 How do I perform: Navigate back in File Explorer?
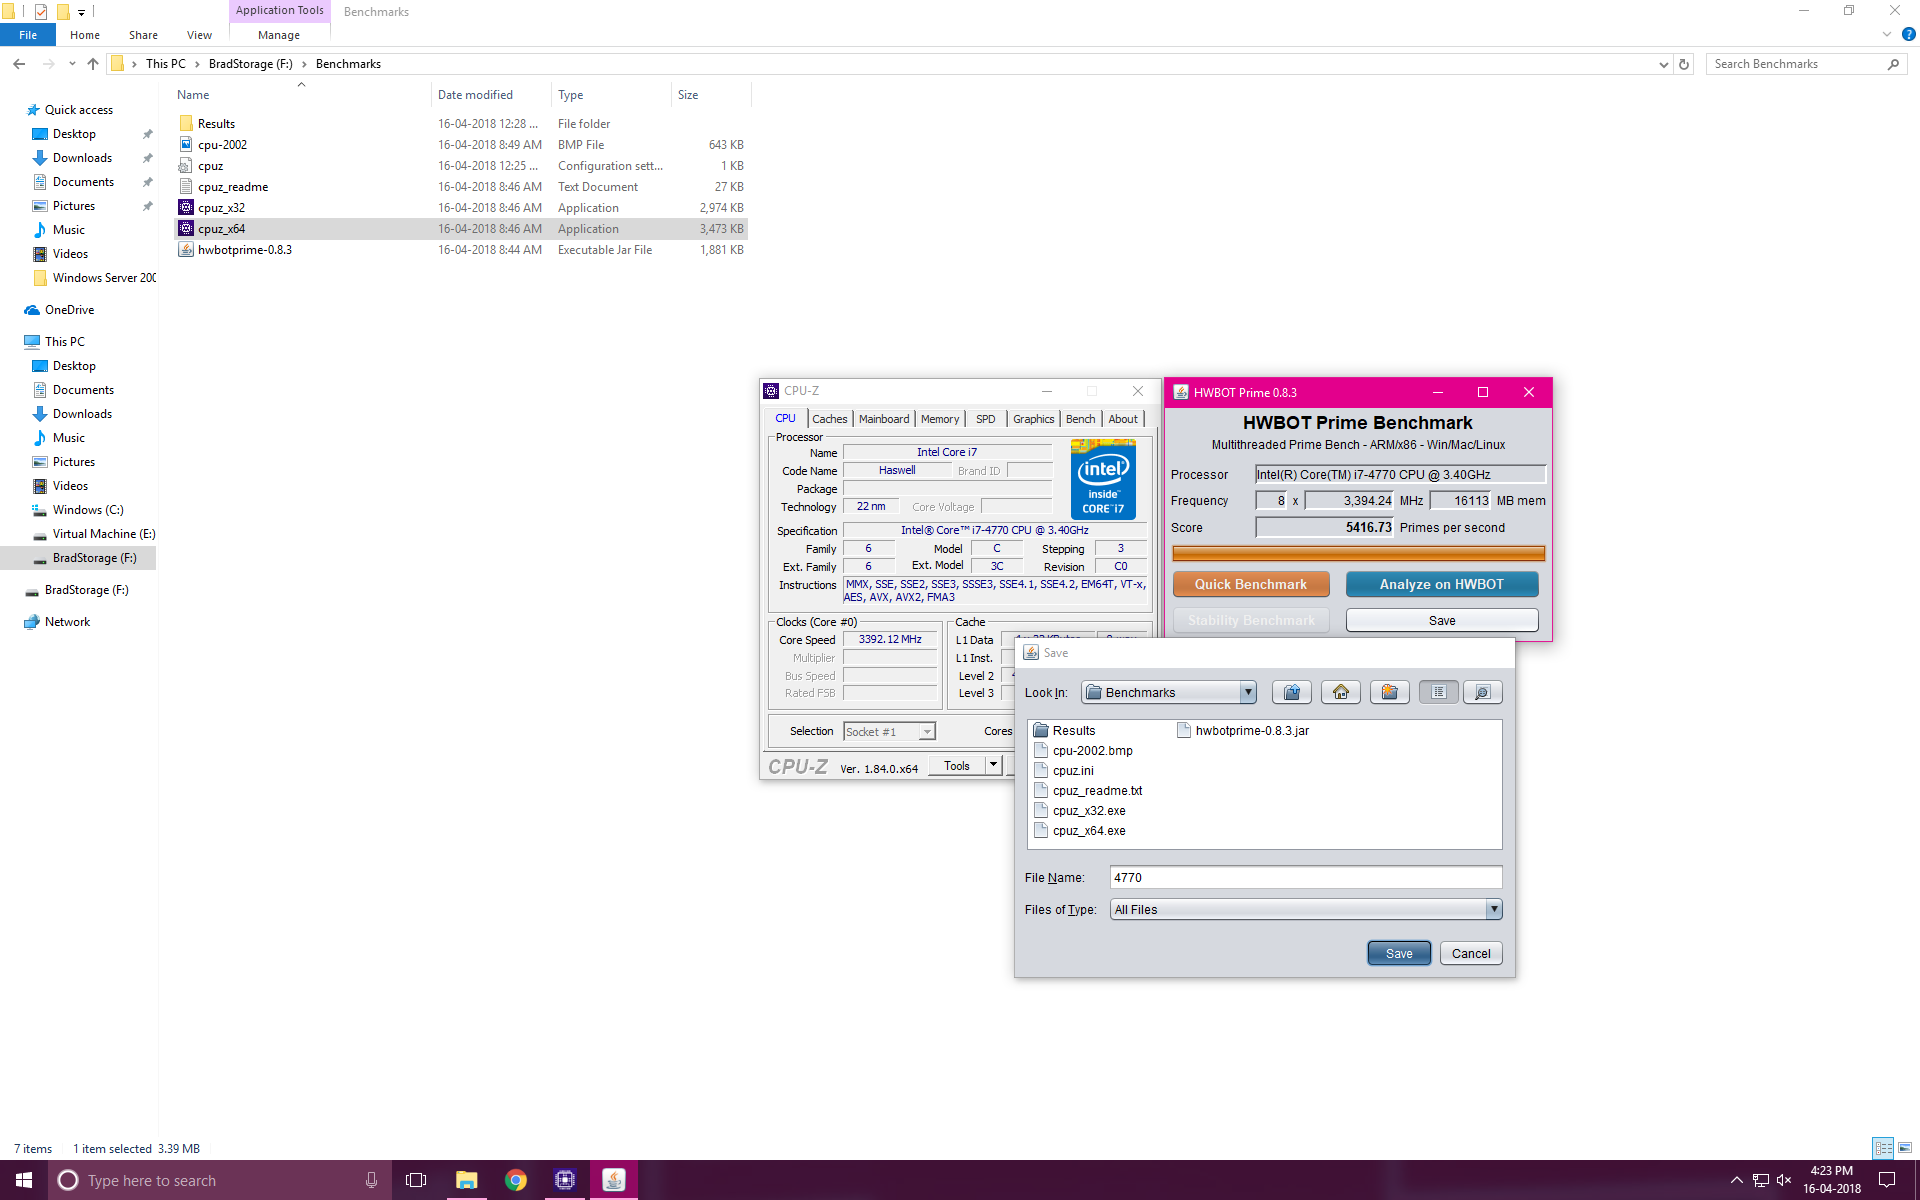[x=19, y=64]
